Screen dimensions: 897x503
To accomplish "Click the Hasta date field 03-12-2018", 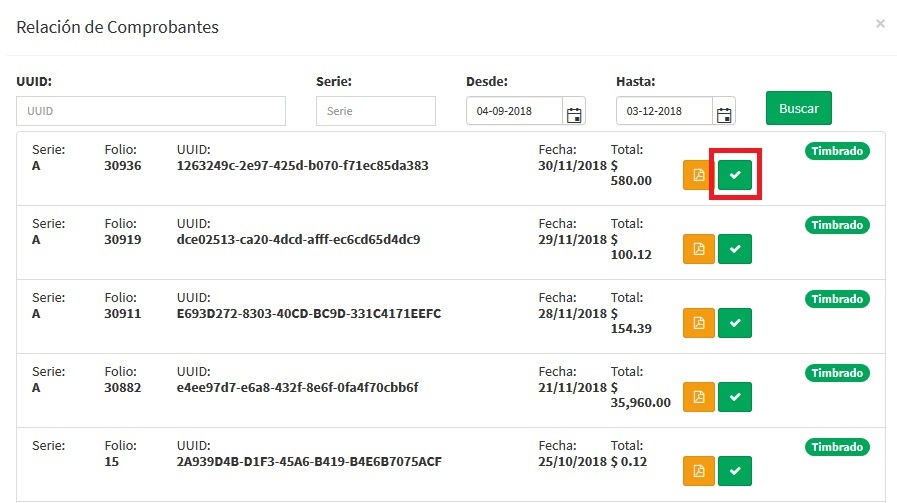I will [664, 111].
